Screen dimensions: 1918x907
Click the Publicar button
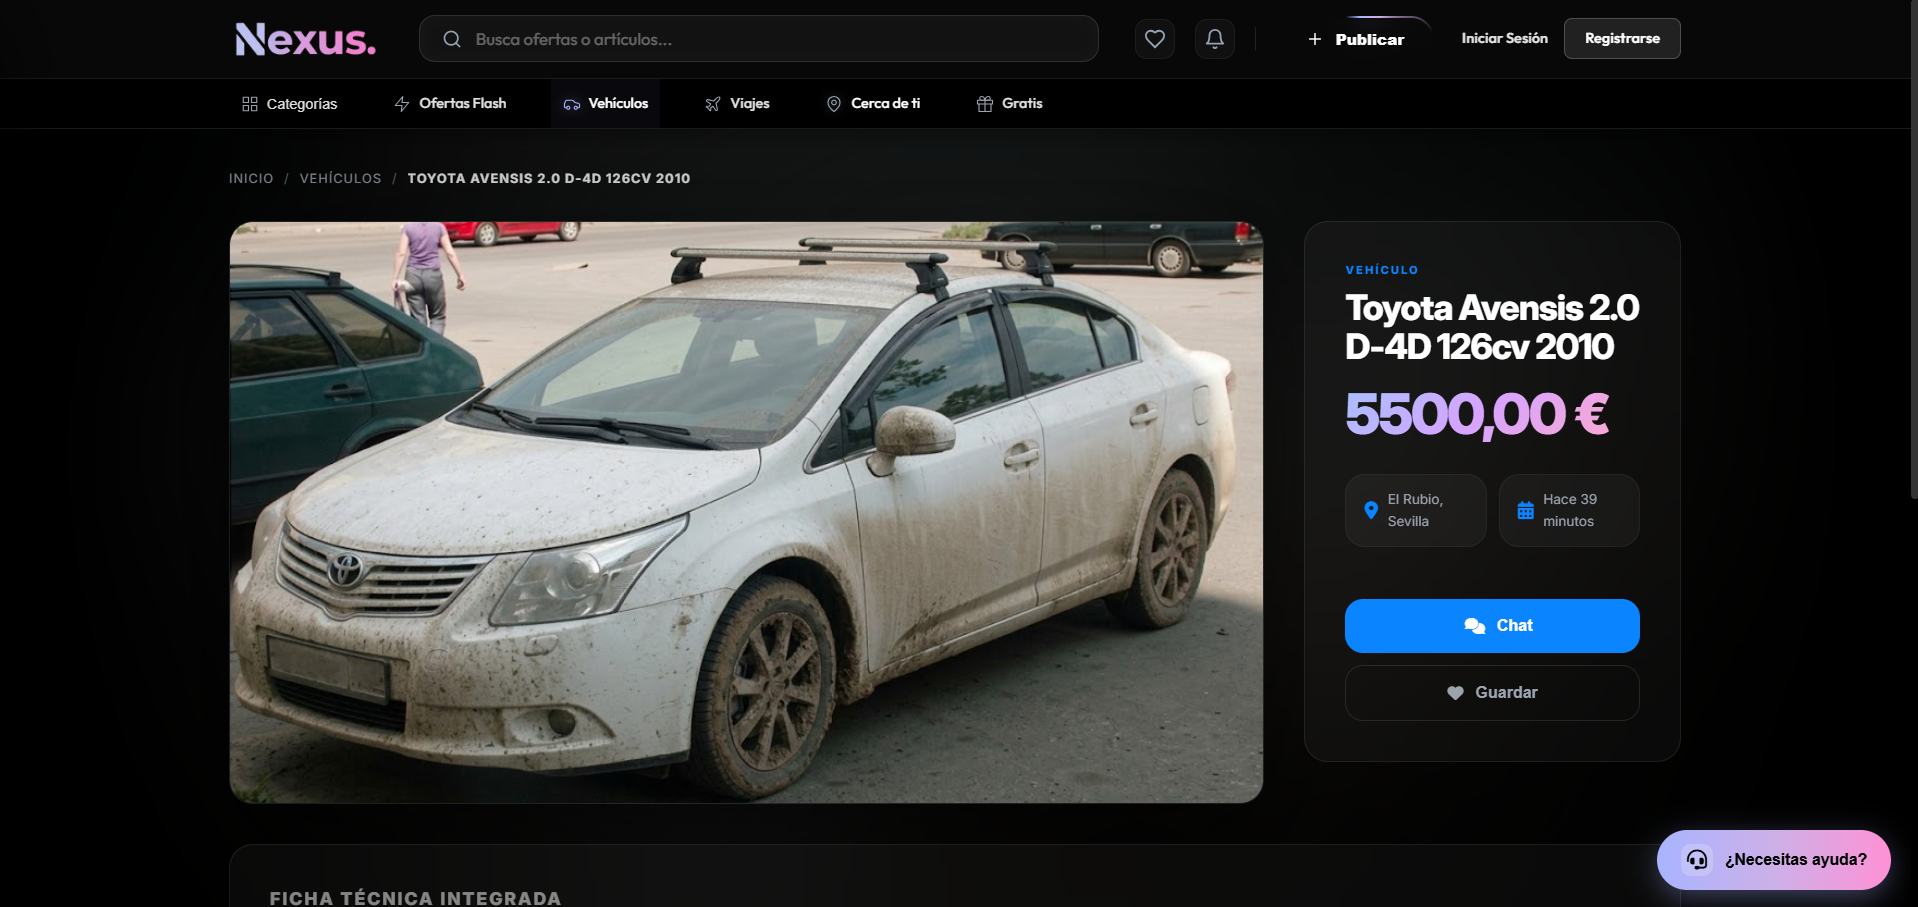[x=1356, y=39]
